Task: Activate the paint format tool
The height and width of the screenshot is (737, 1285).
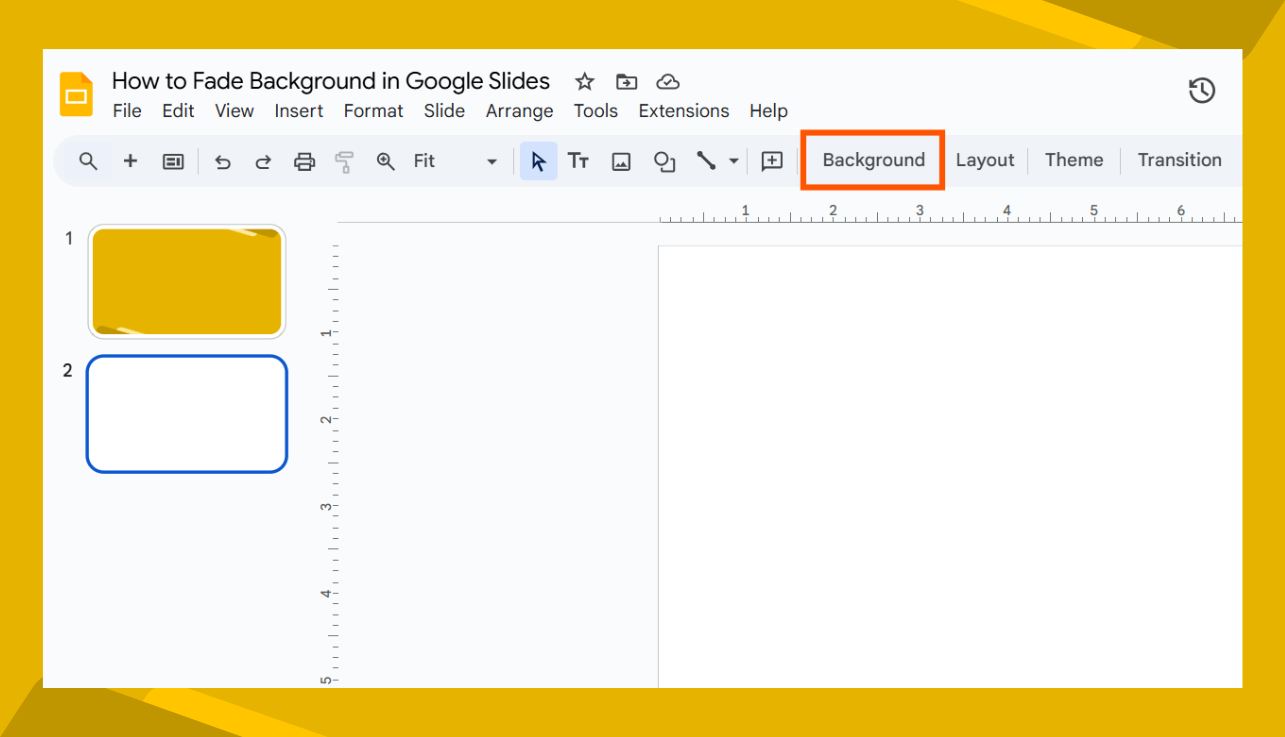Action: (344, 160)
